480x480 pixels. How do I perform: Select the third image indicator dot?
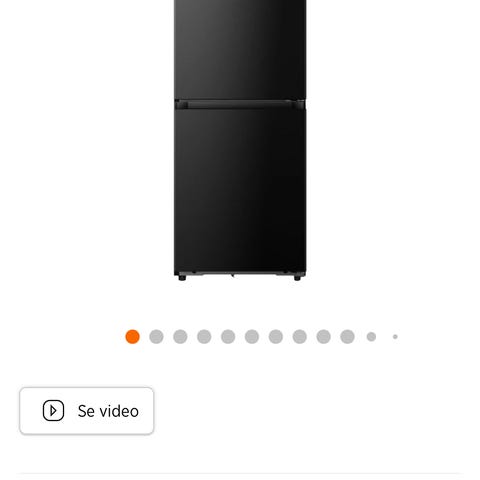point(180,337)
